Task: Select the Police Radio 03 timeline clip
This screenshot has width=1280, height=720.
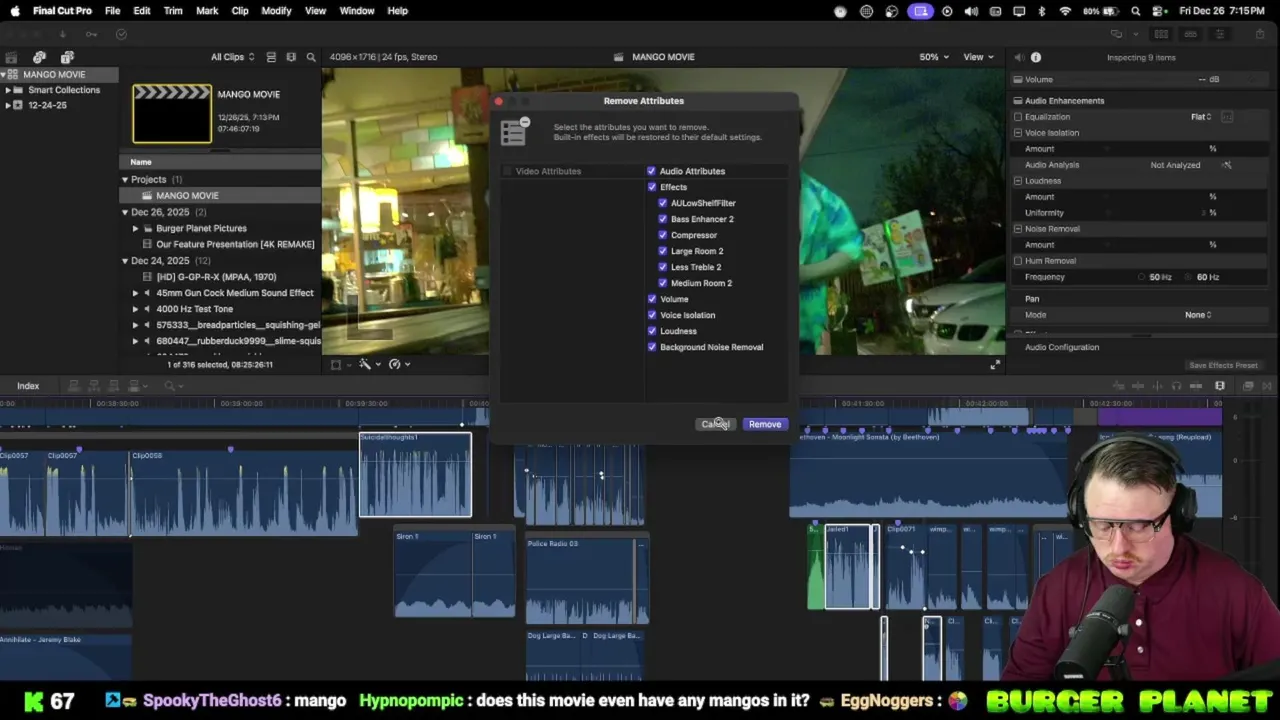Action: tap(588, 580)
